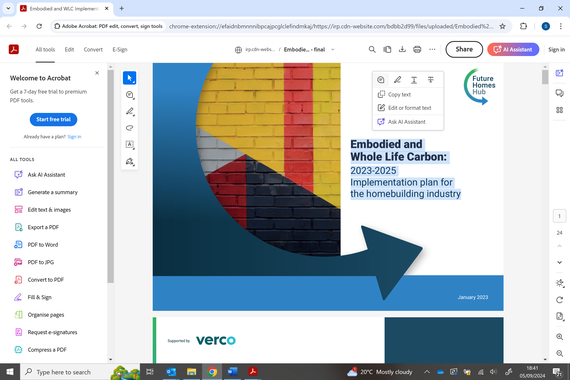Open the Edit menu tab
The width and height of the screenshot is (570, 380).
pyautogui.click(x=69, y=49)
